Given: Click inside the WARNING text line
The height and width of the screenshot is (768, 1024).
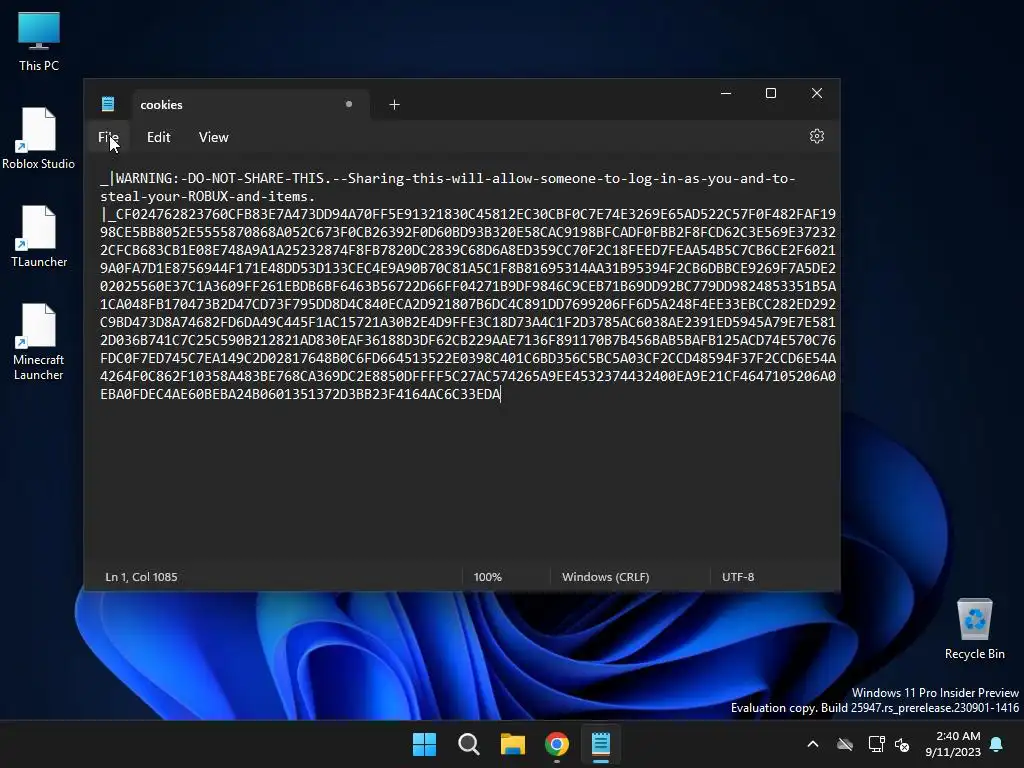Looking at the screenshot, I should pyautogui.click(x=448, y=178).
